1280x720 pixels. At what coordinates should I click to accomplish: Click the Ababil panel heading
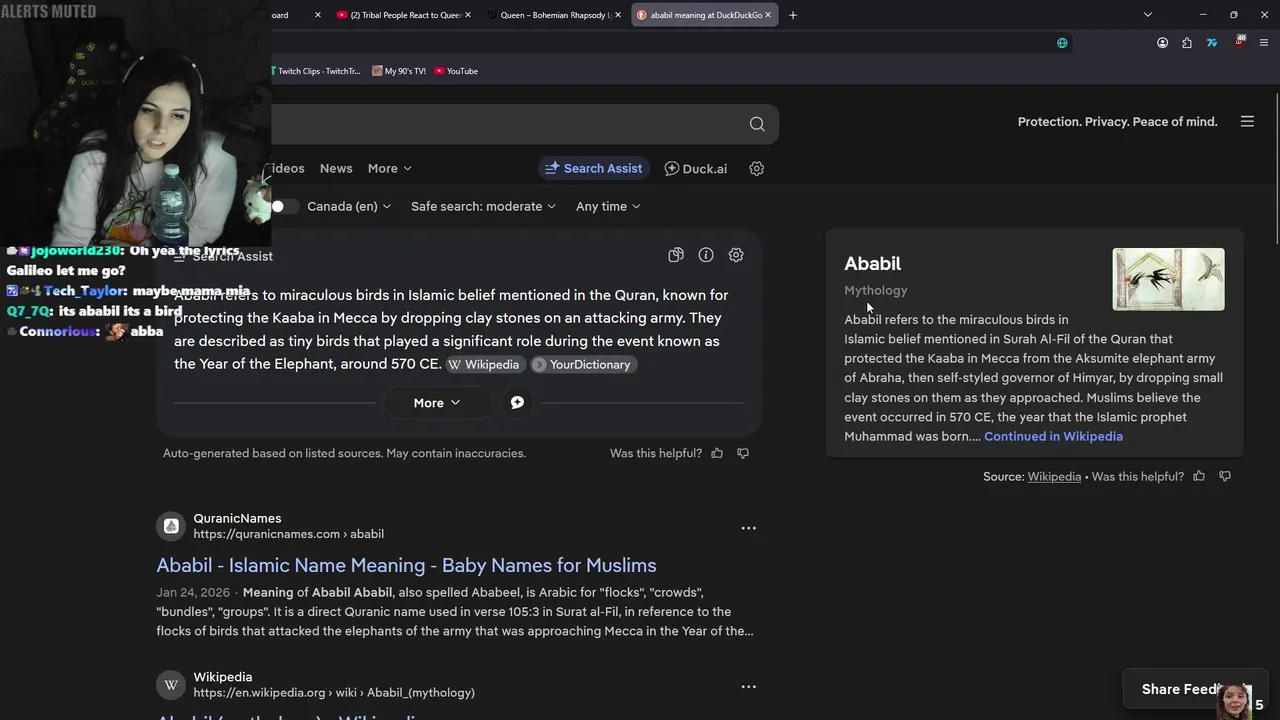(x=872, y=263)
